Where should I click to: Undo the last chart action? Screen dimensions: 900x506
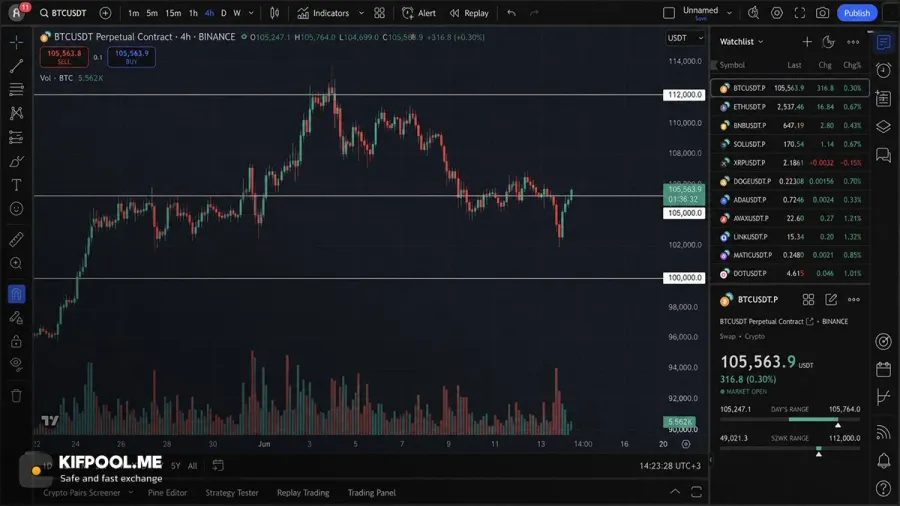pyautogui.click(x=511, y=13)
